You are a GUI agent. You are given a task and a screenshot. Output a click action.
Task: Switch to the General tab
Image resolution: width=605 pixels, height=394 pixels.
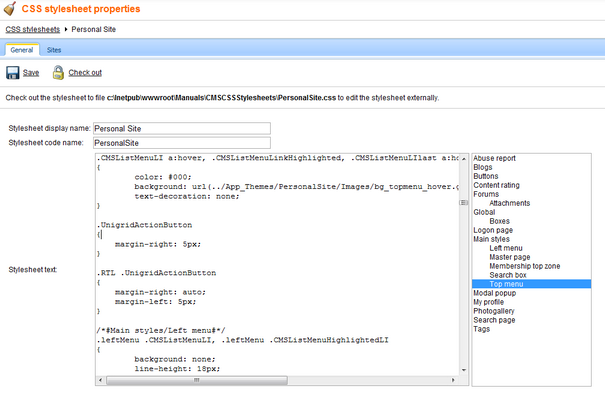(x=22, y=50)
